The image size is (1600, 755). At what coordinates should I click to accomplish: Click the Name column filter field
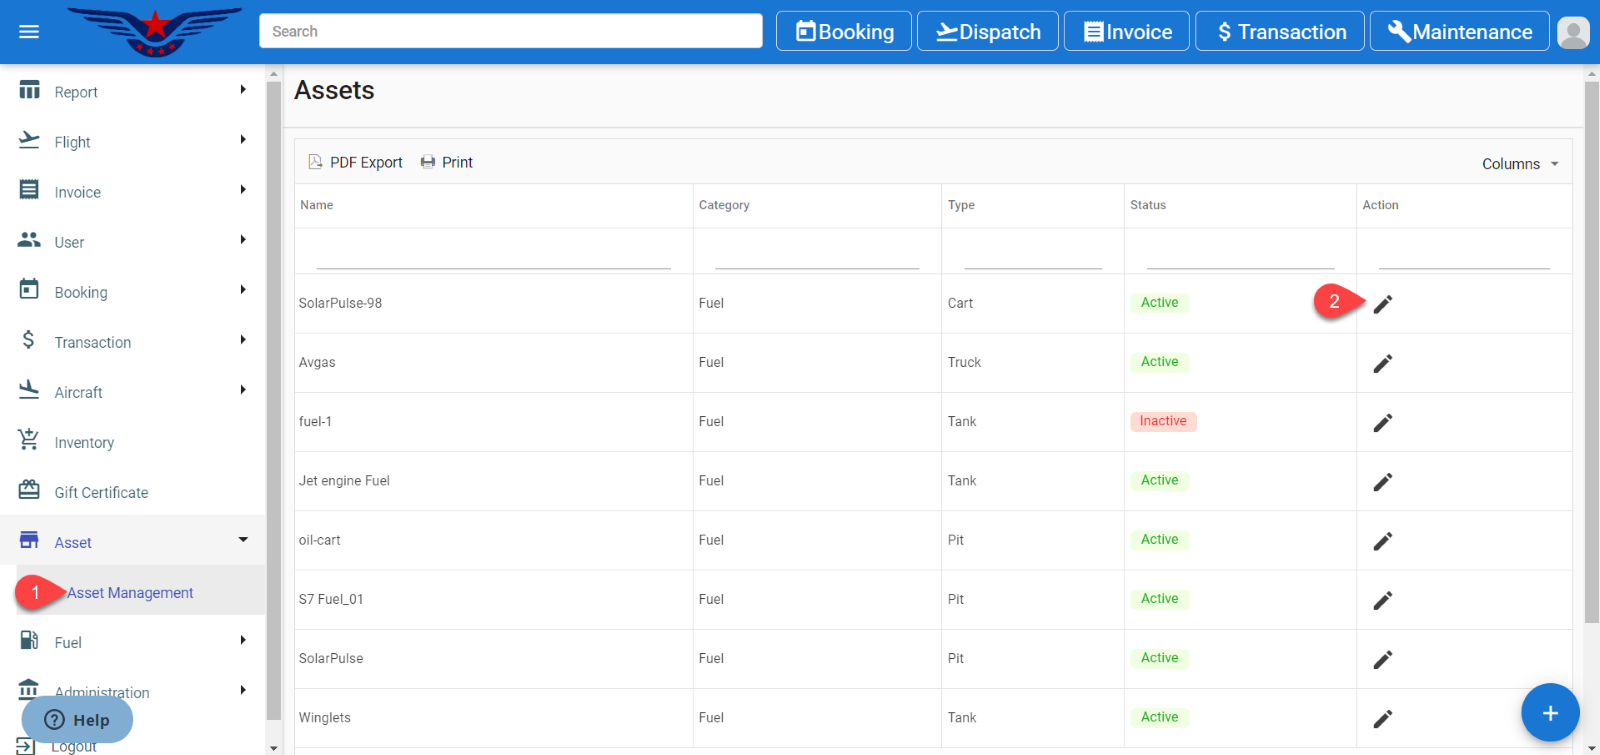click(x=493, y=254)
